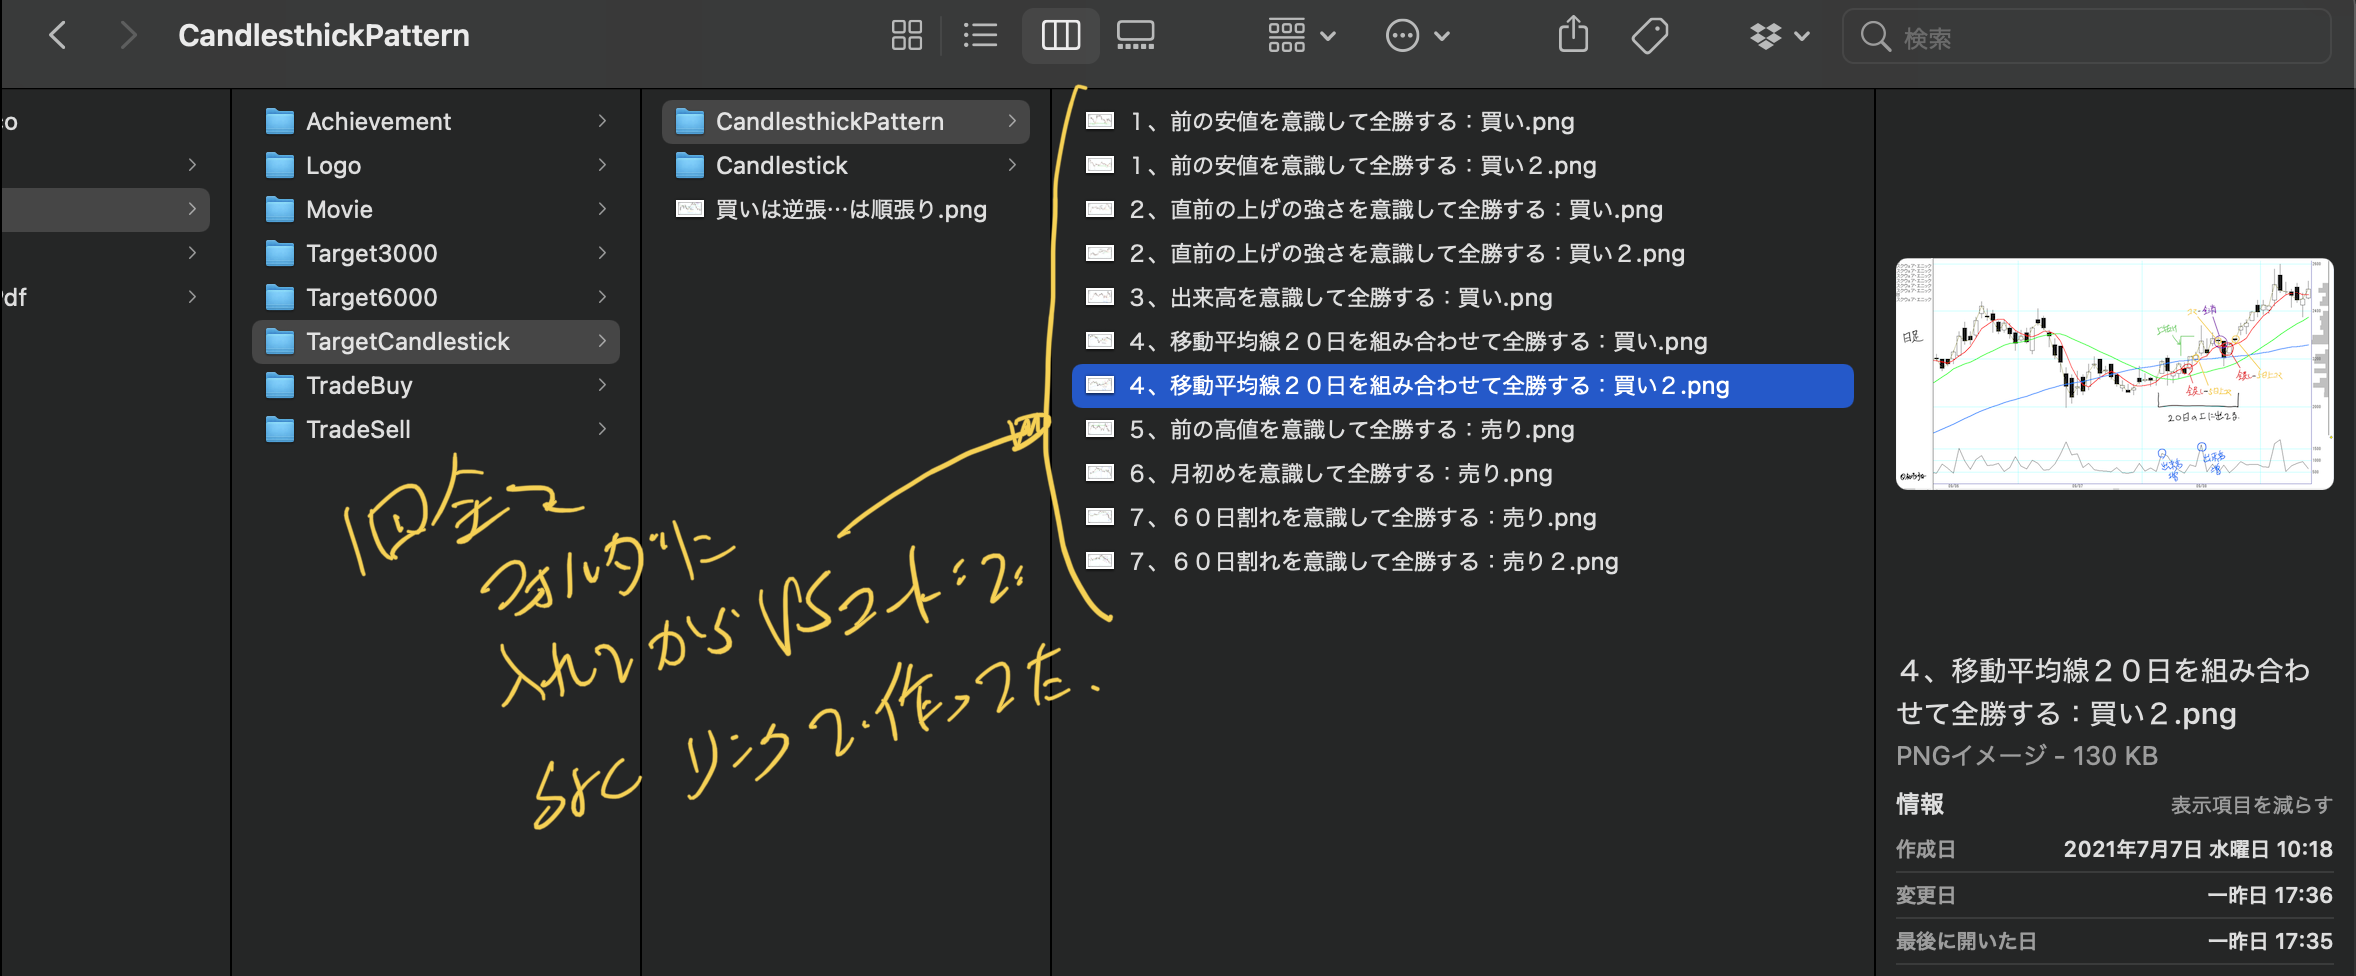Viewport: 2356px width, 976px height.
Task: Select file 1、前の安値を意識して全勝する：買い２.png
Action: click(1463, 165)
